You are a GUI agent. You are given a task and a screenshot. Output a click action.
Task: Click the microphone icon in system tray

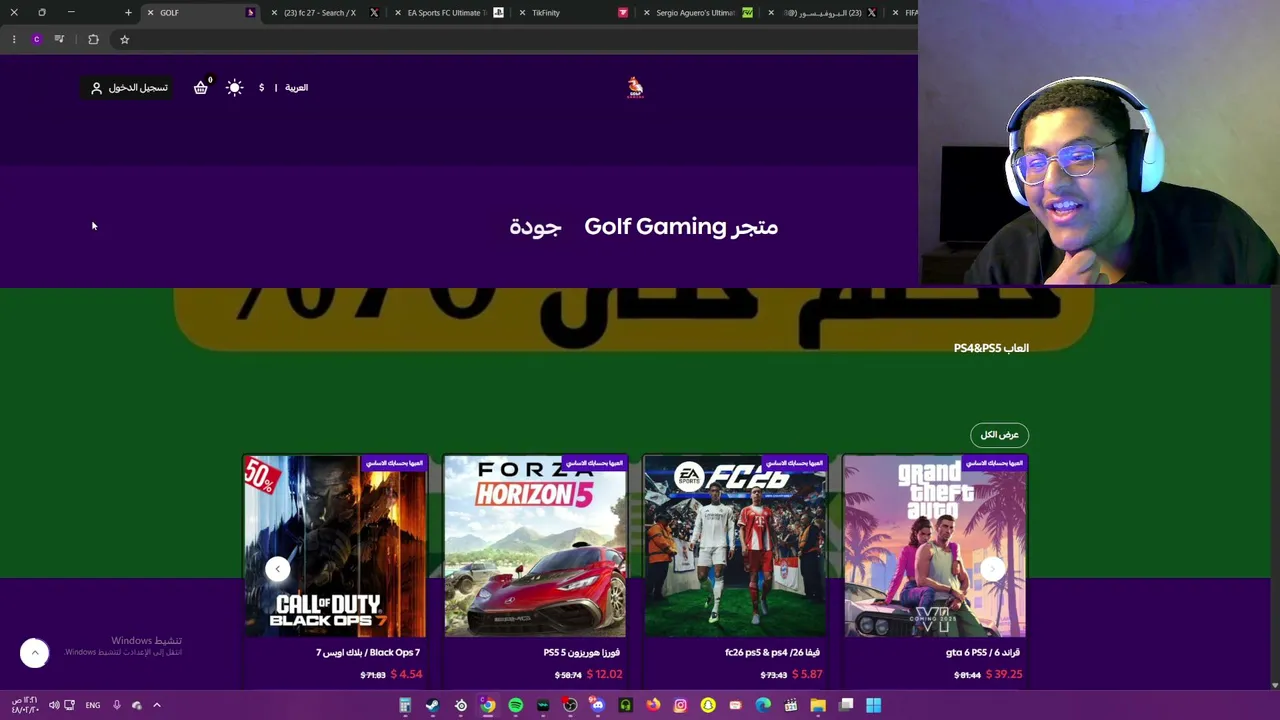[x=116, y=705]
